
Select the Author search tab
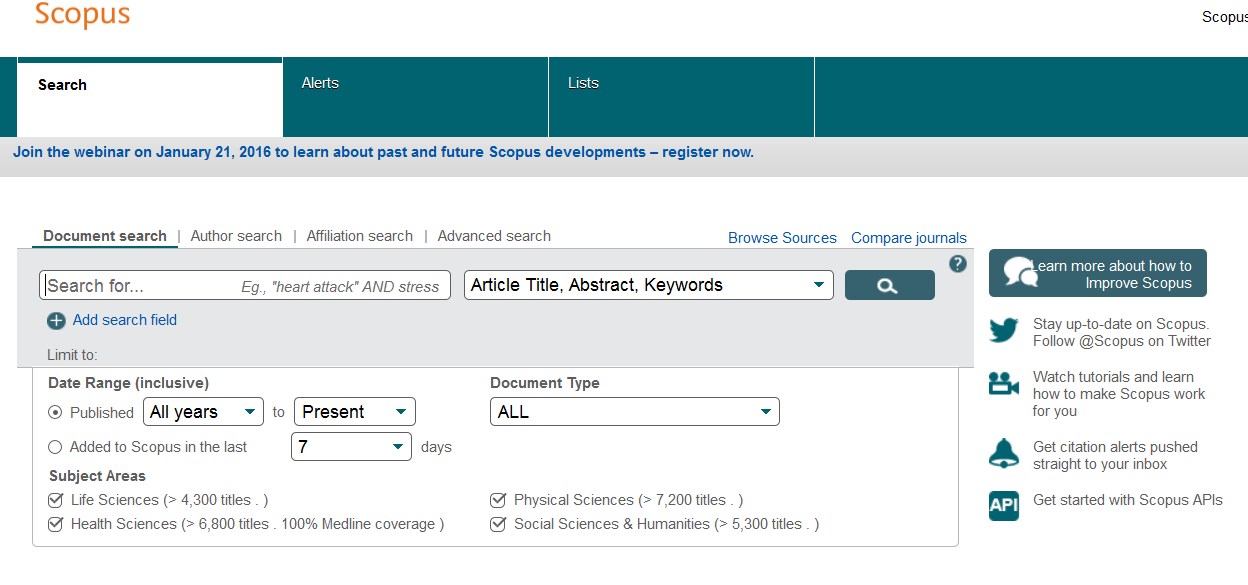coord(236,236)
